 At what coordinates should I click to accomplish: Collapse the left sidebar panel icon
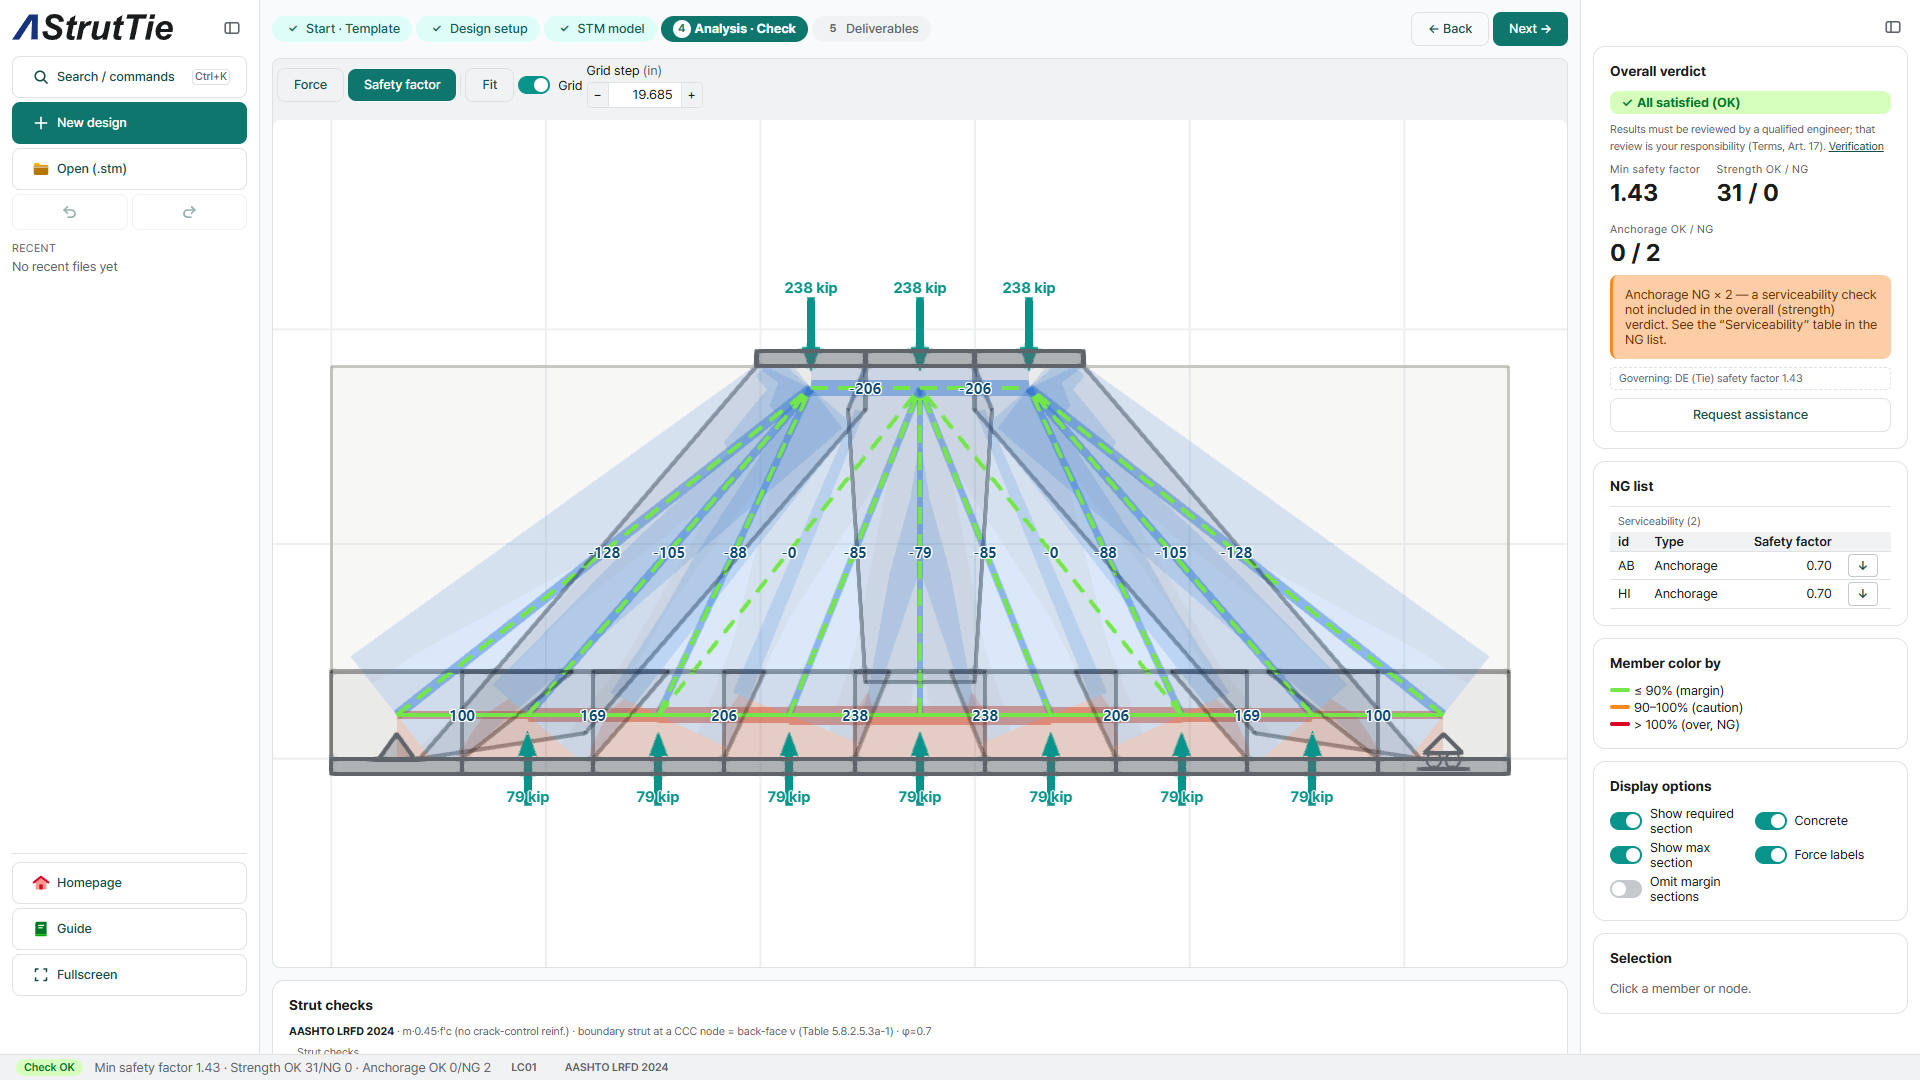[x=232, y=28]
